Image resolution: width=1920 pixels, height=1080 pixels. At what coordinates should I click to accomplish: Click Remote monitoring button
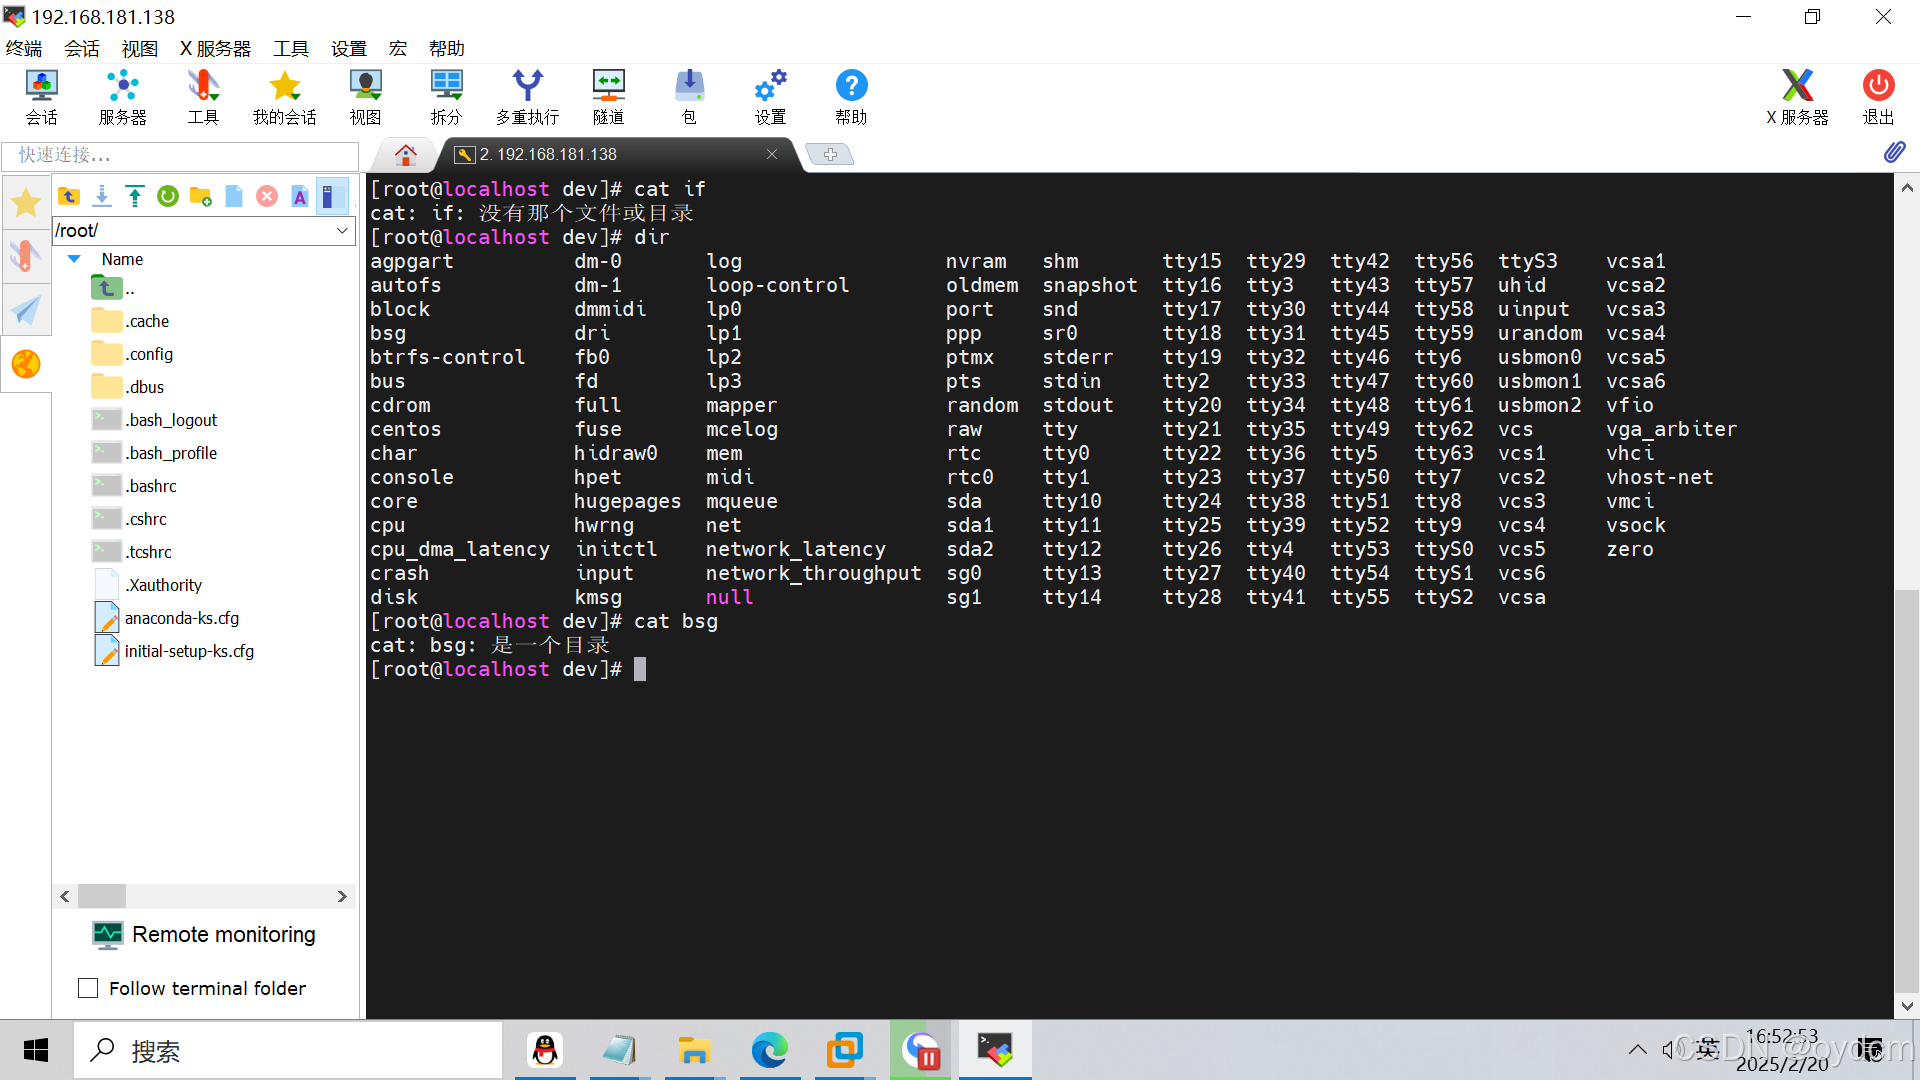click(x=205, y=934)
